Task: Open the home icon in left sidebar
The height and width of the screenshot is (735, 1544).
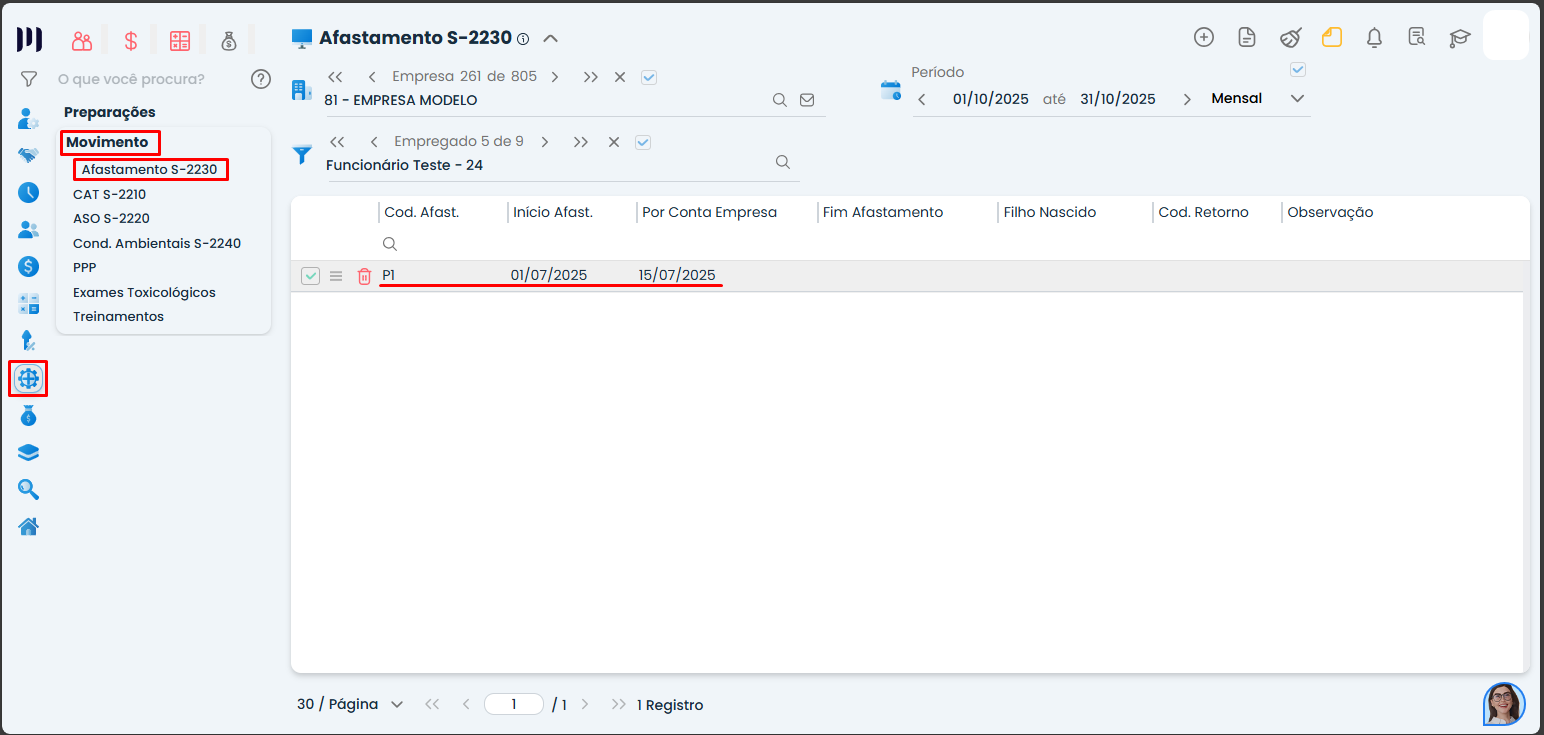Action: point(29,526)
